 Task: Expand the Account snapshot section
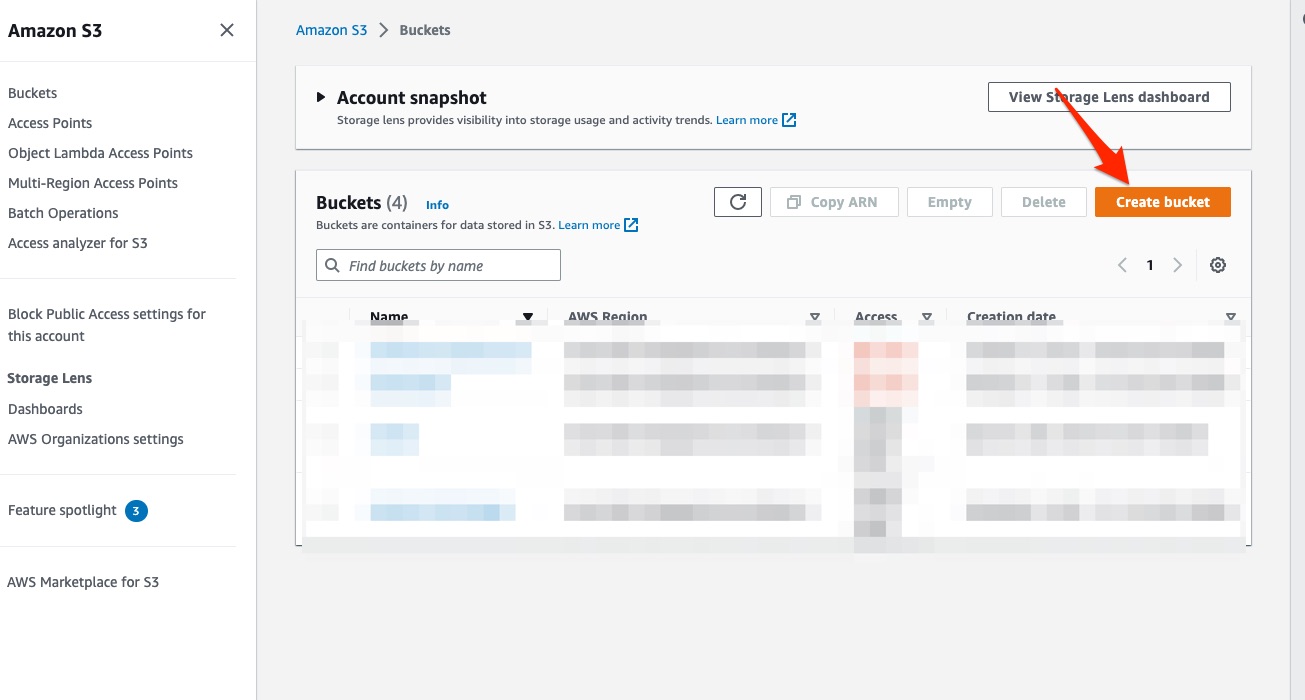[x=320, y=97]
